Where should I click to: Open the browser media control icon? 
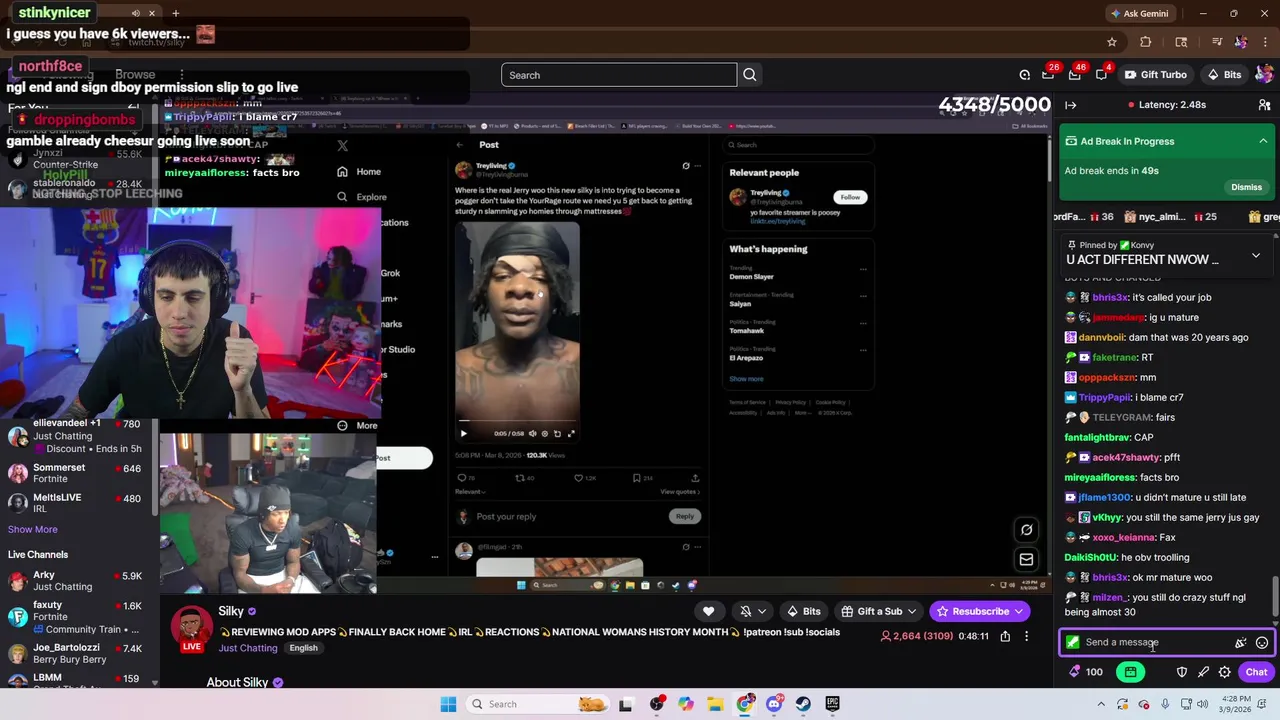[1216, 42]
